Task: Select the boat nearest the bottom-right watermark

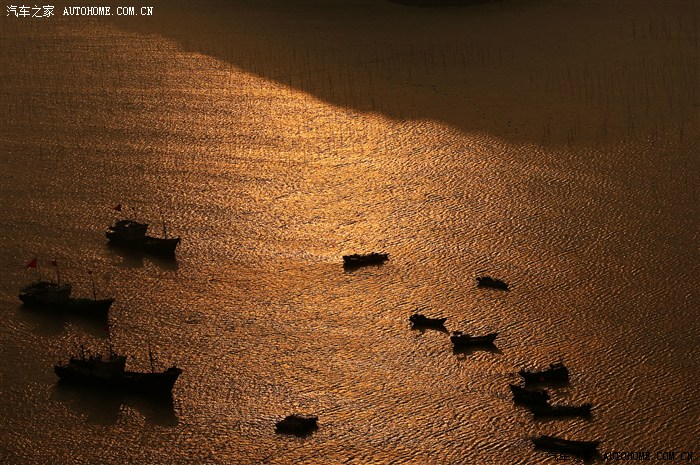Action: pyautogui.click(x=565, y=444)
